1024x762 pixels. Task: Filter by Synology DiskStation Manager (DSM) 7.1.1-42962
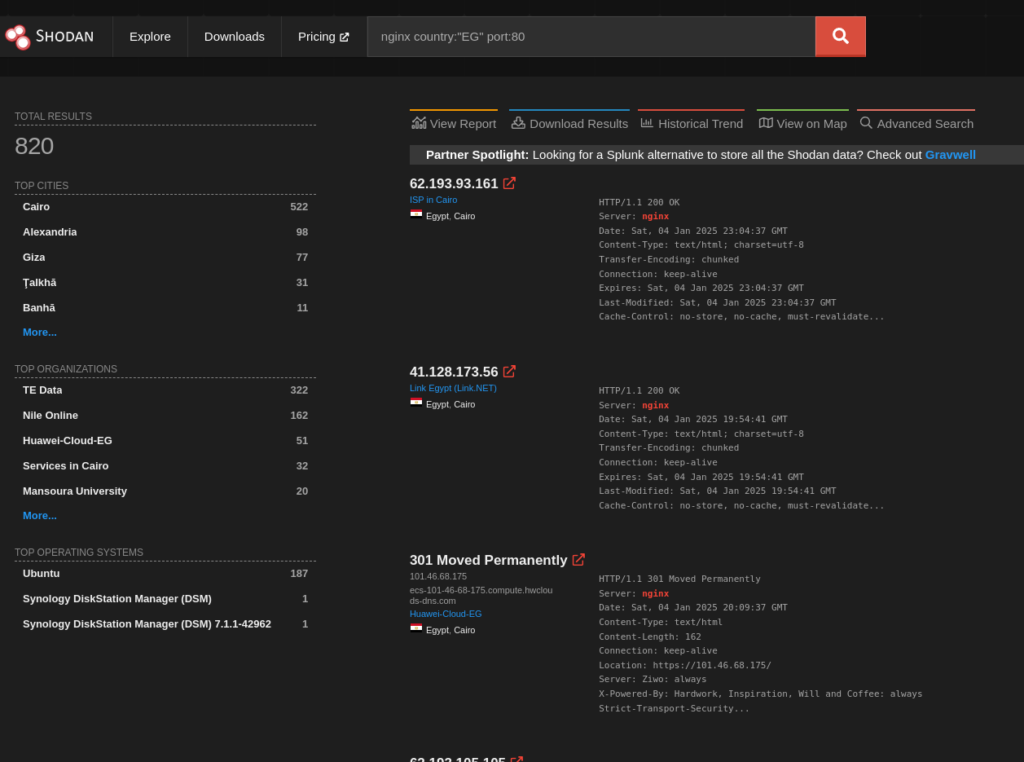click(147, 624)
